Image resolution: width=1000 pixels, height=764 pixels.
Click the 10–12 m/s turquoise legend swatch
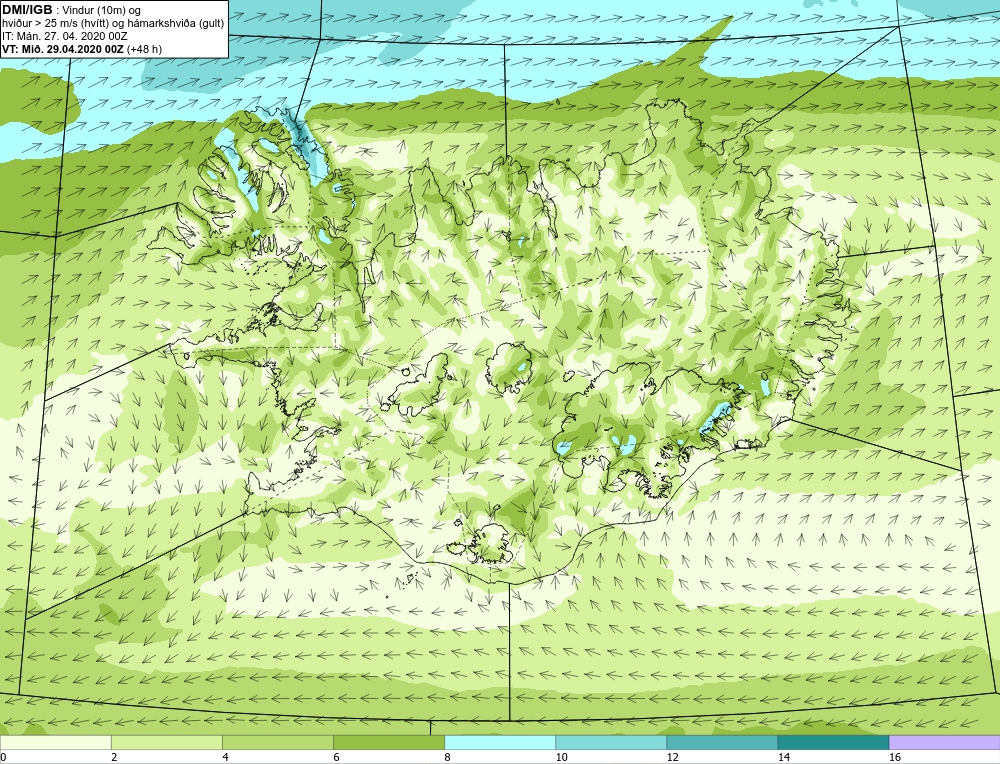point(611,742)
